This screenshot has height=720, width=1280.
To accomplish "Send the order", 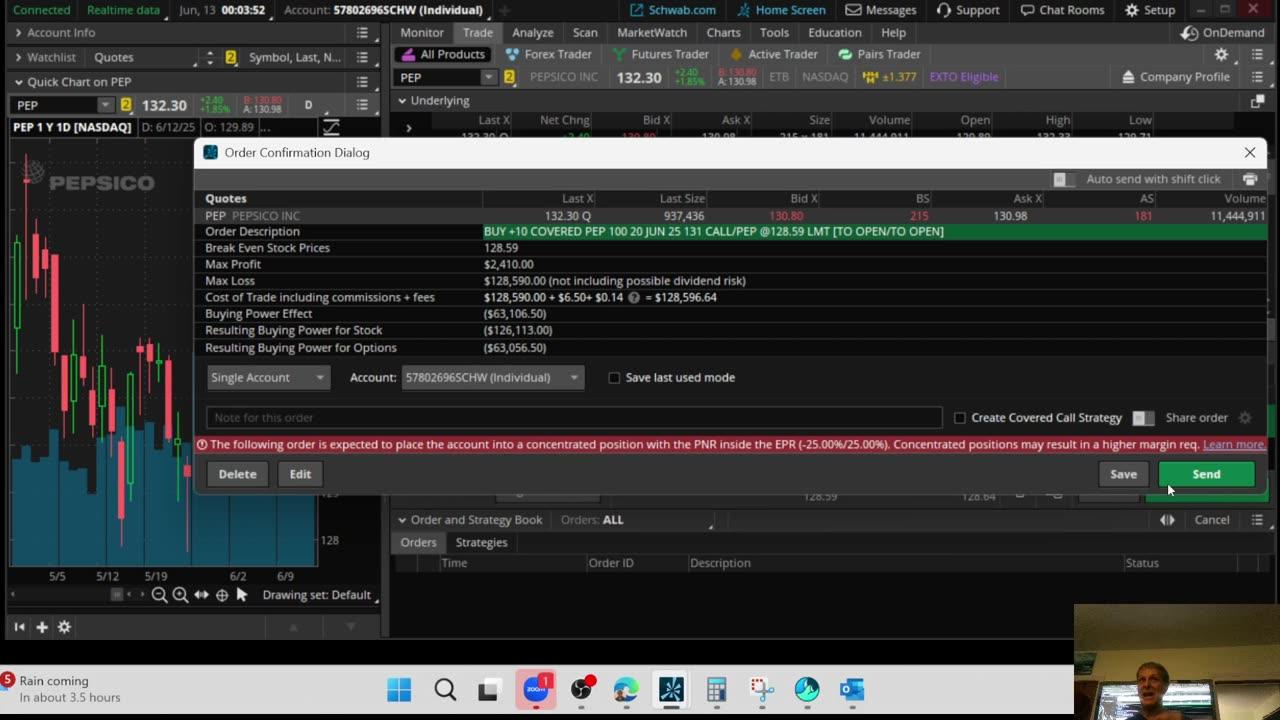I will 1206,474.
